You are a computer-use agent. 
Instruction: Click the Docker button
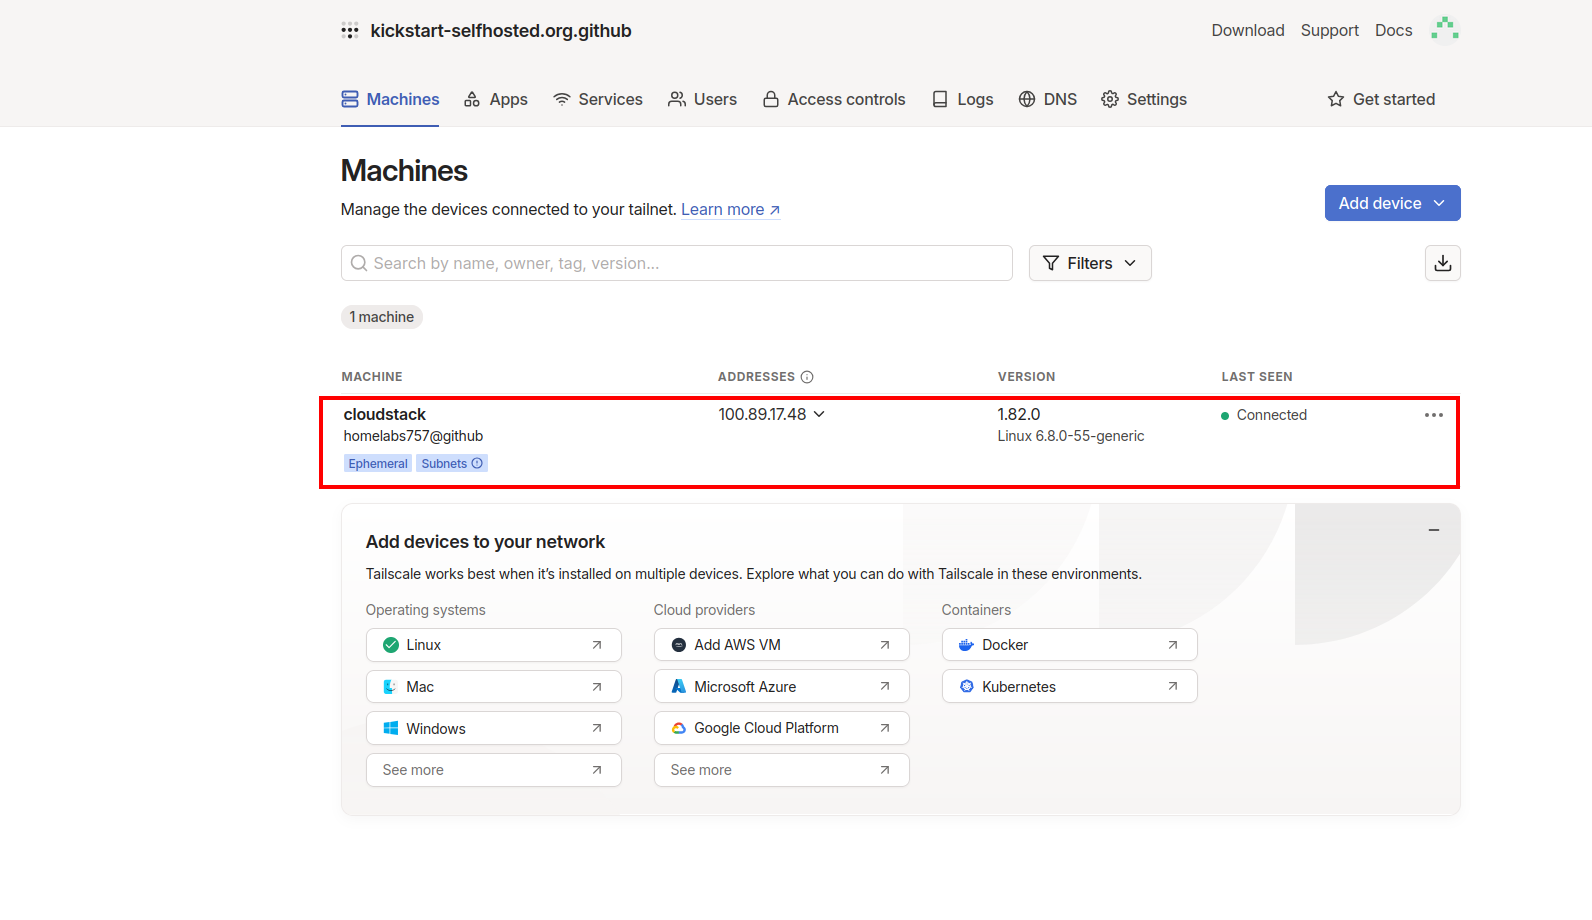1069,645
